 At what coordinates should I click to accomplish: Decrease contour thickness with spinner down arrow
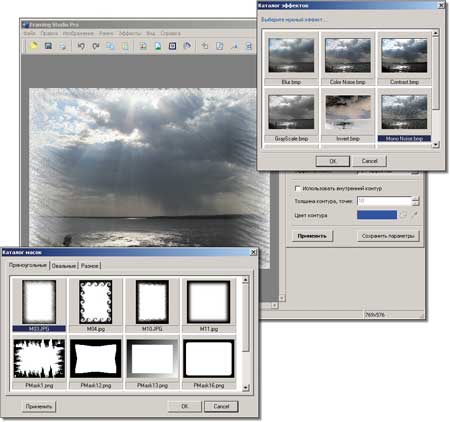415,203
